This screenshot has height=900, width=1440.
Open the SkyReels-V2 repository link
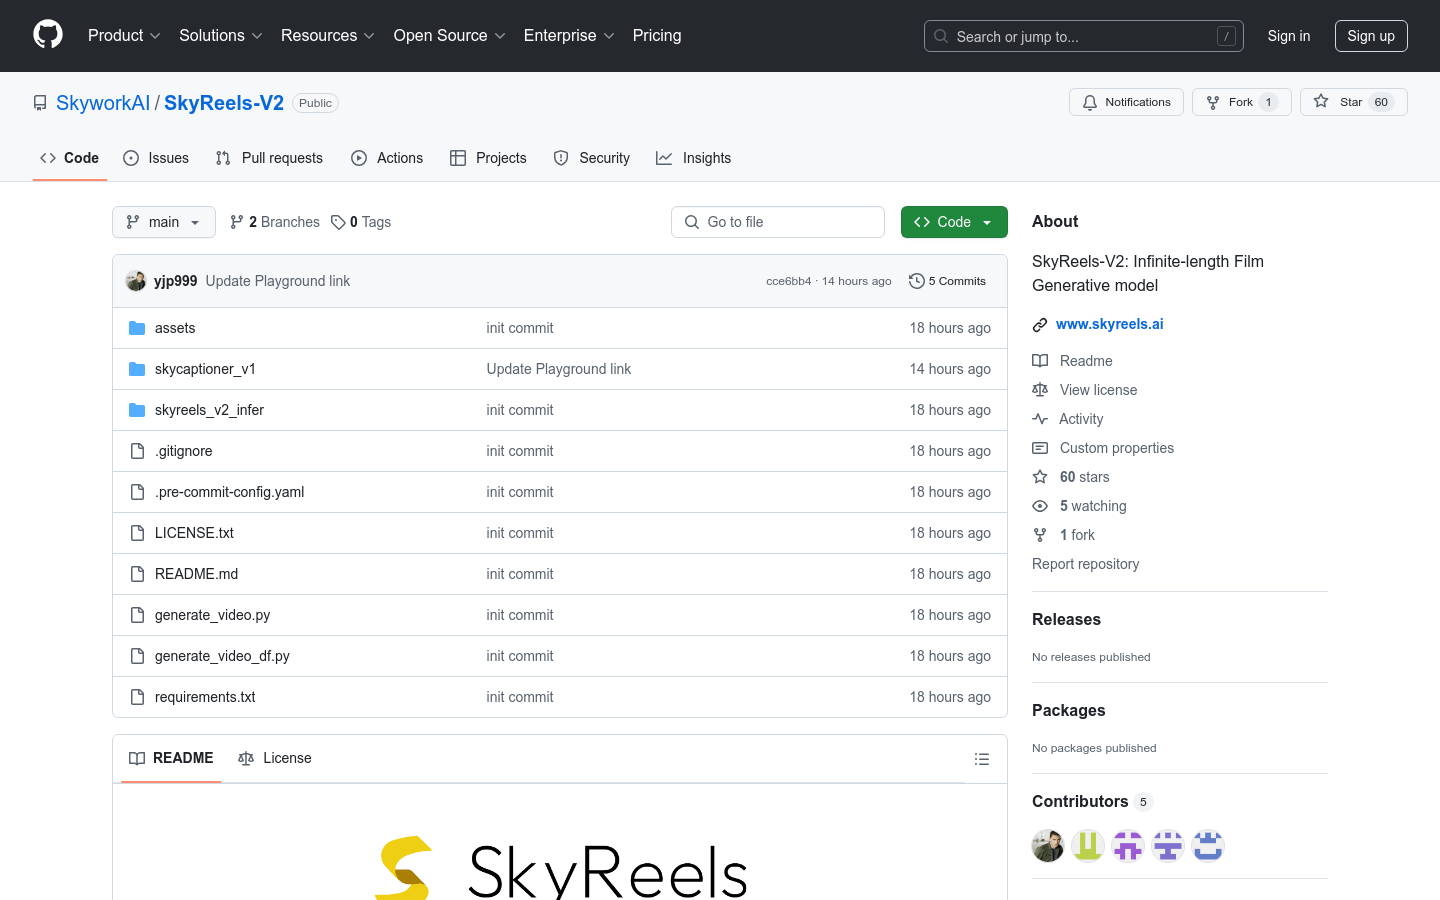[224, 103]
